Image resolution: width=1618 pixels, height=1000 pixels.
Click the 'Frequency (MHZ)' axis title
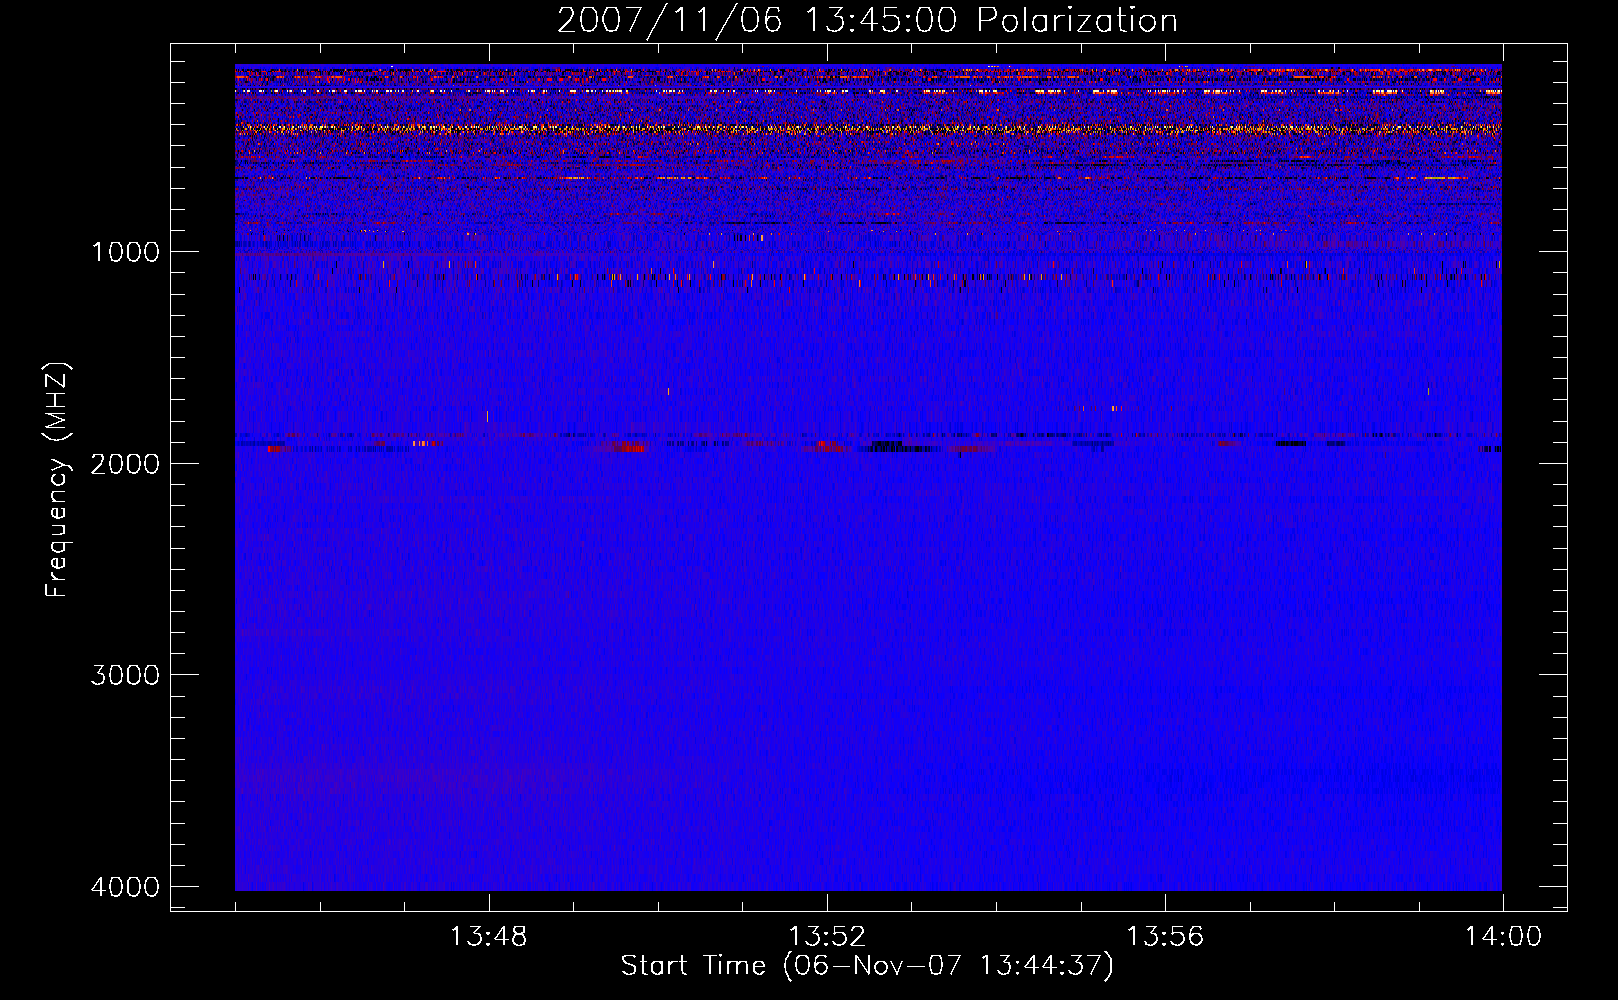click(x=57, y=479)
